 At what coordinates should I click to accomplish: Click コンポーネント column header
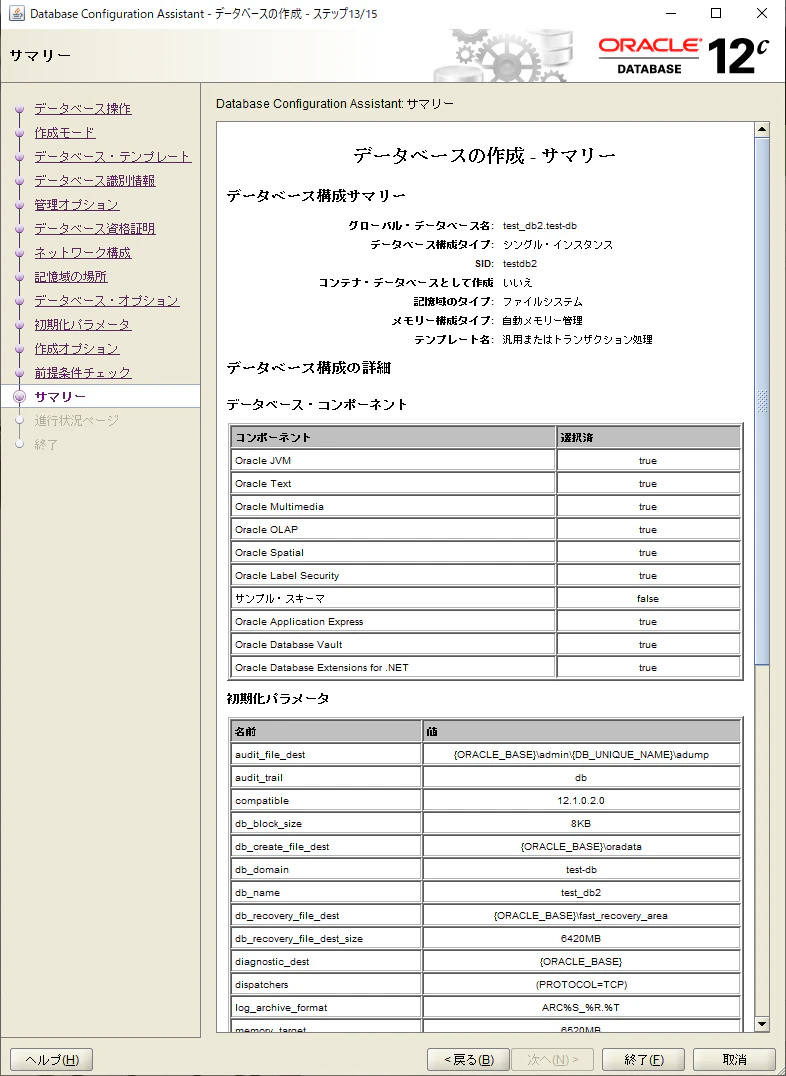tap(393, 437)
